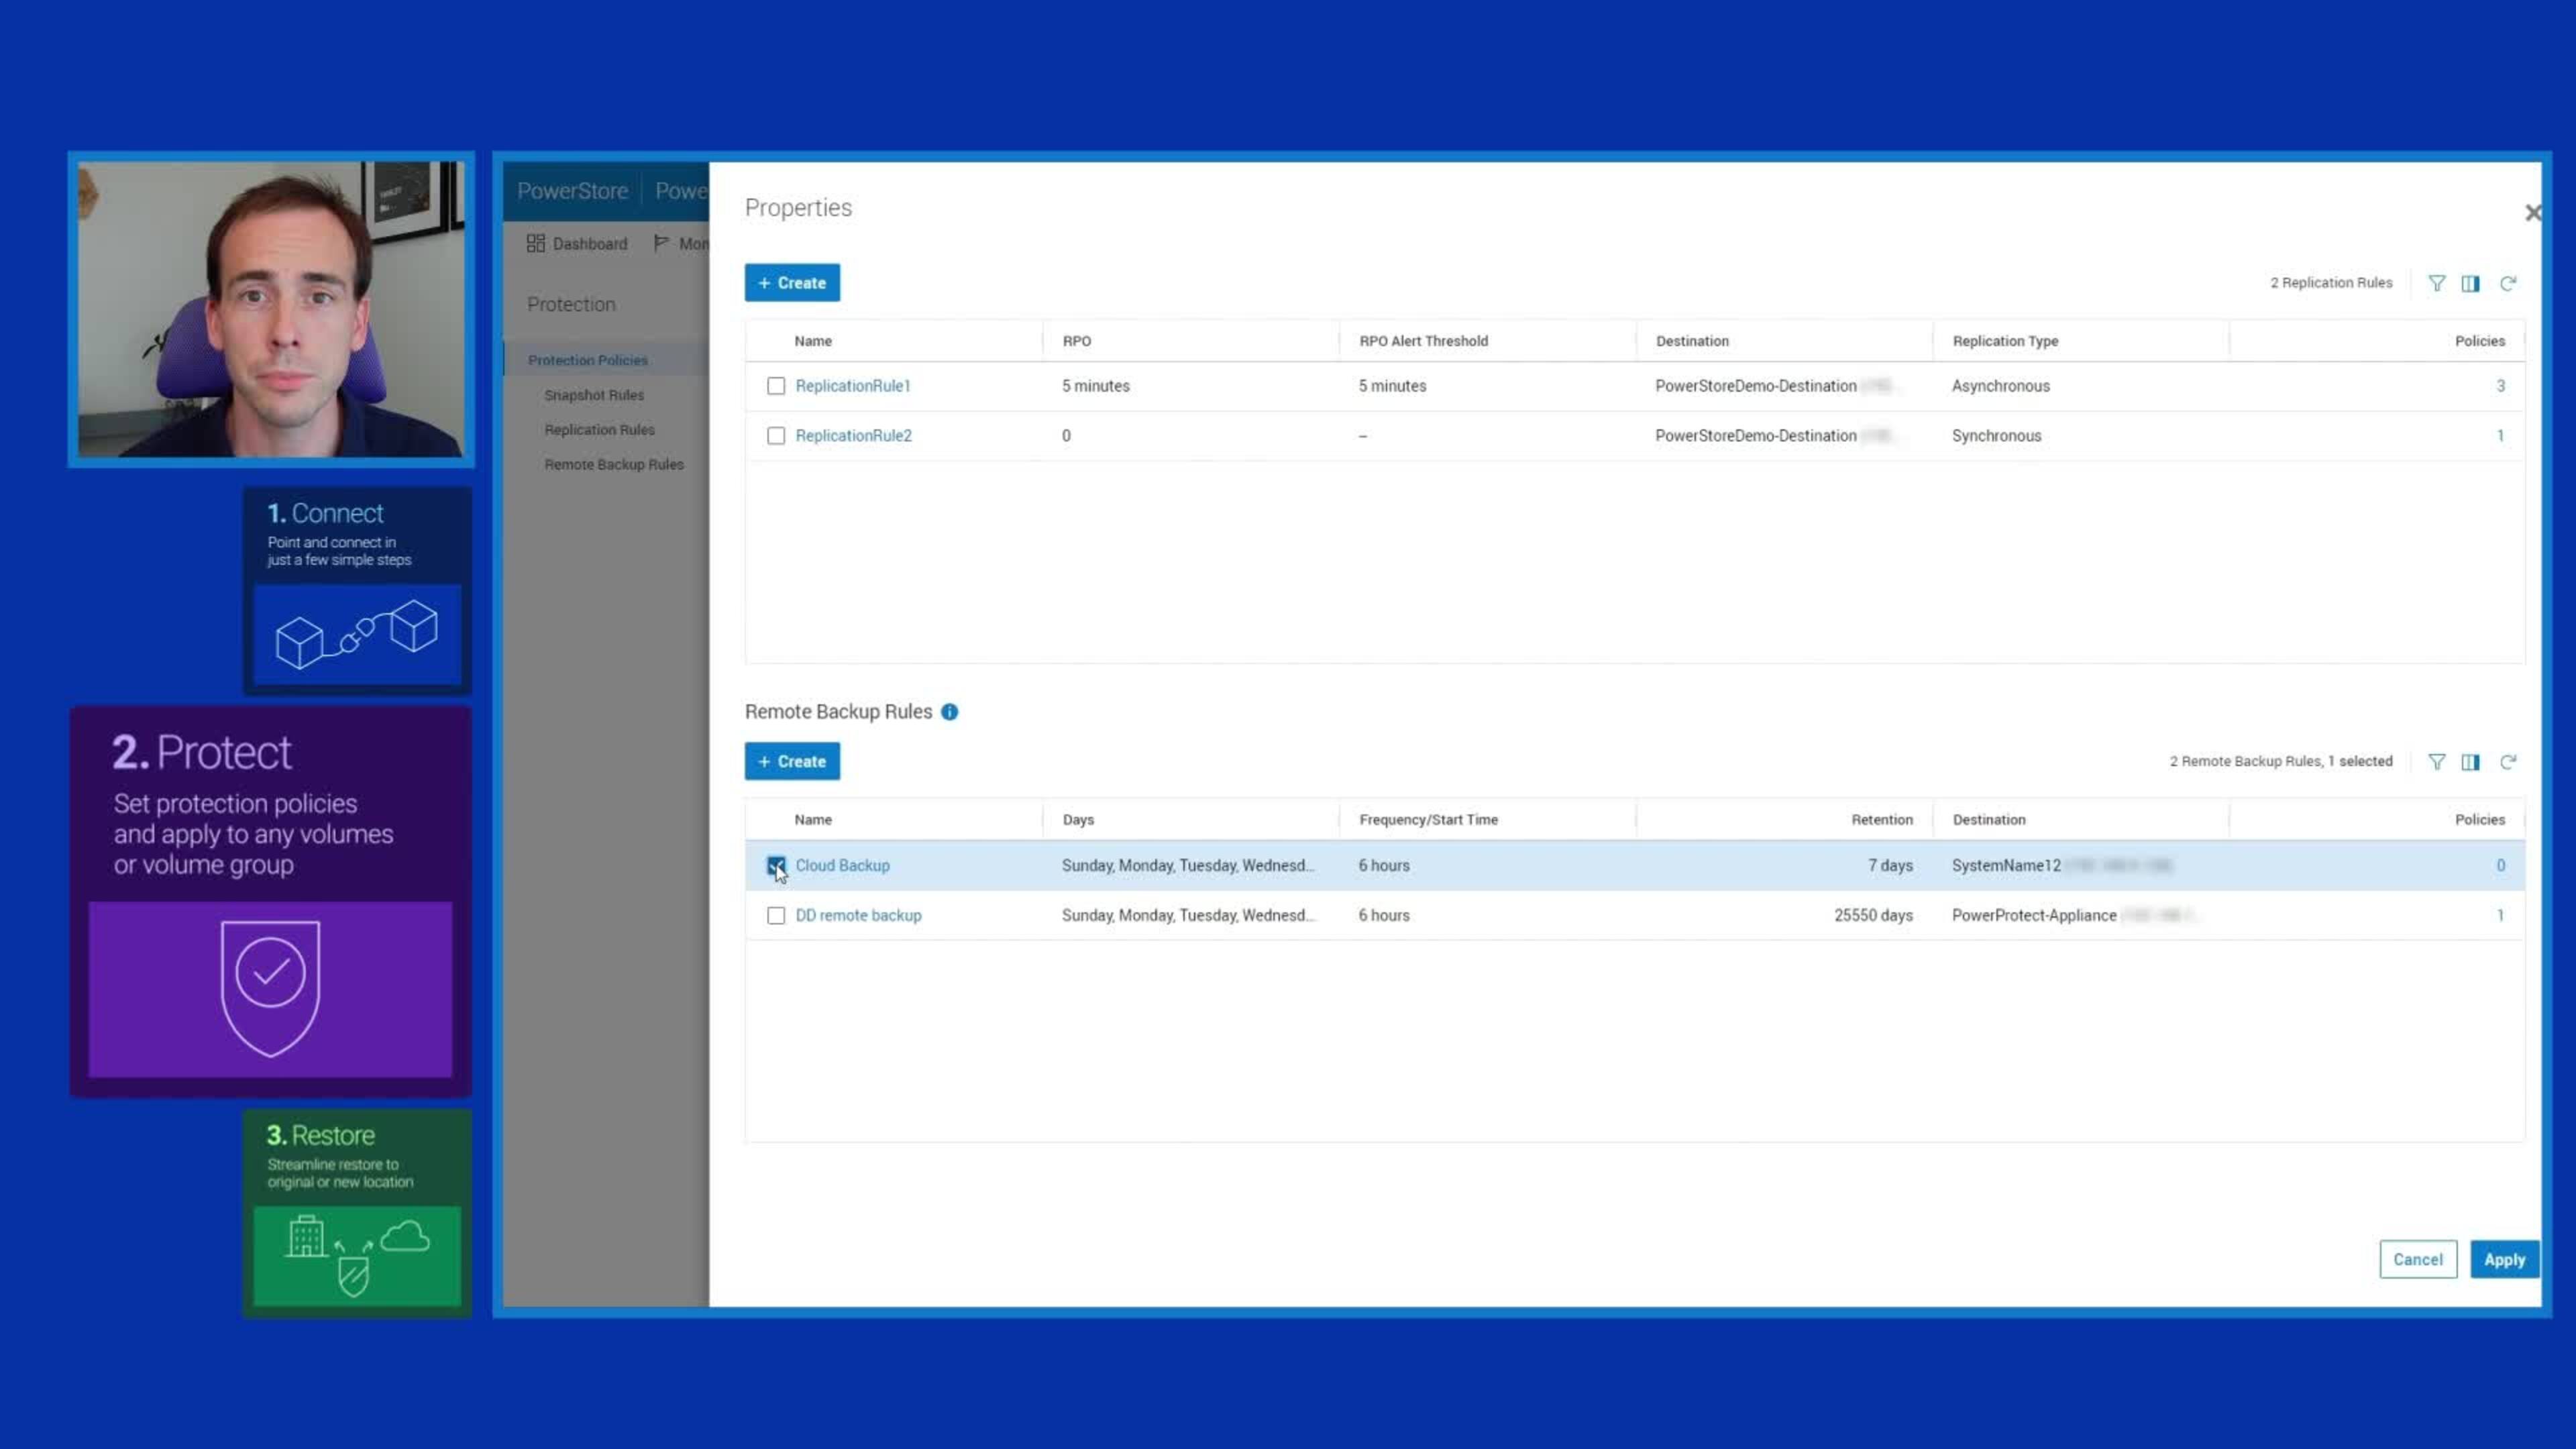Open column settings for Remote Backup Rules
The image size is (2576, 1449).
pos(2470,761)
